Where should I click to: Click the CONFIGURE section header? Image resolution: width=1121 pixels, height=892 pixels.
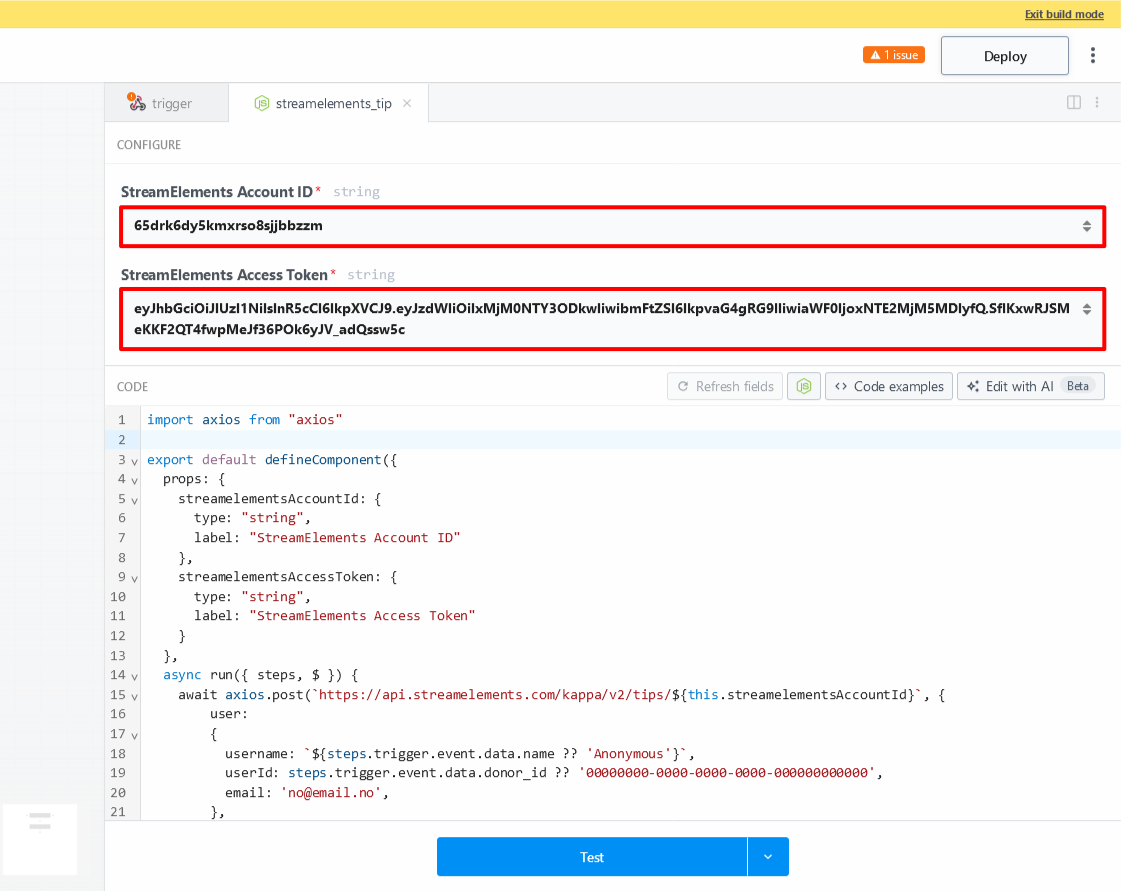click(149, 144)
